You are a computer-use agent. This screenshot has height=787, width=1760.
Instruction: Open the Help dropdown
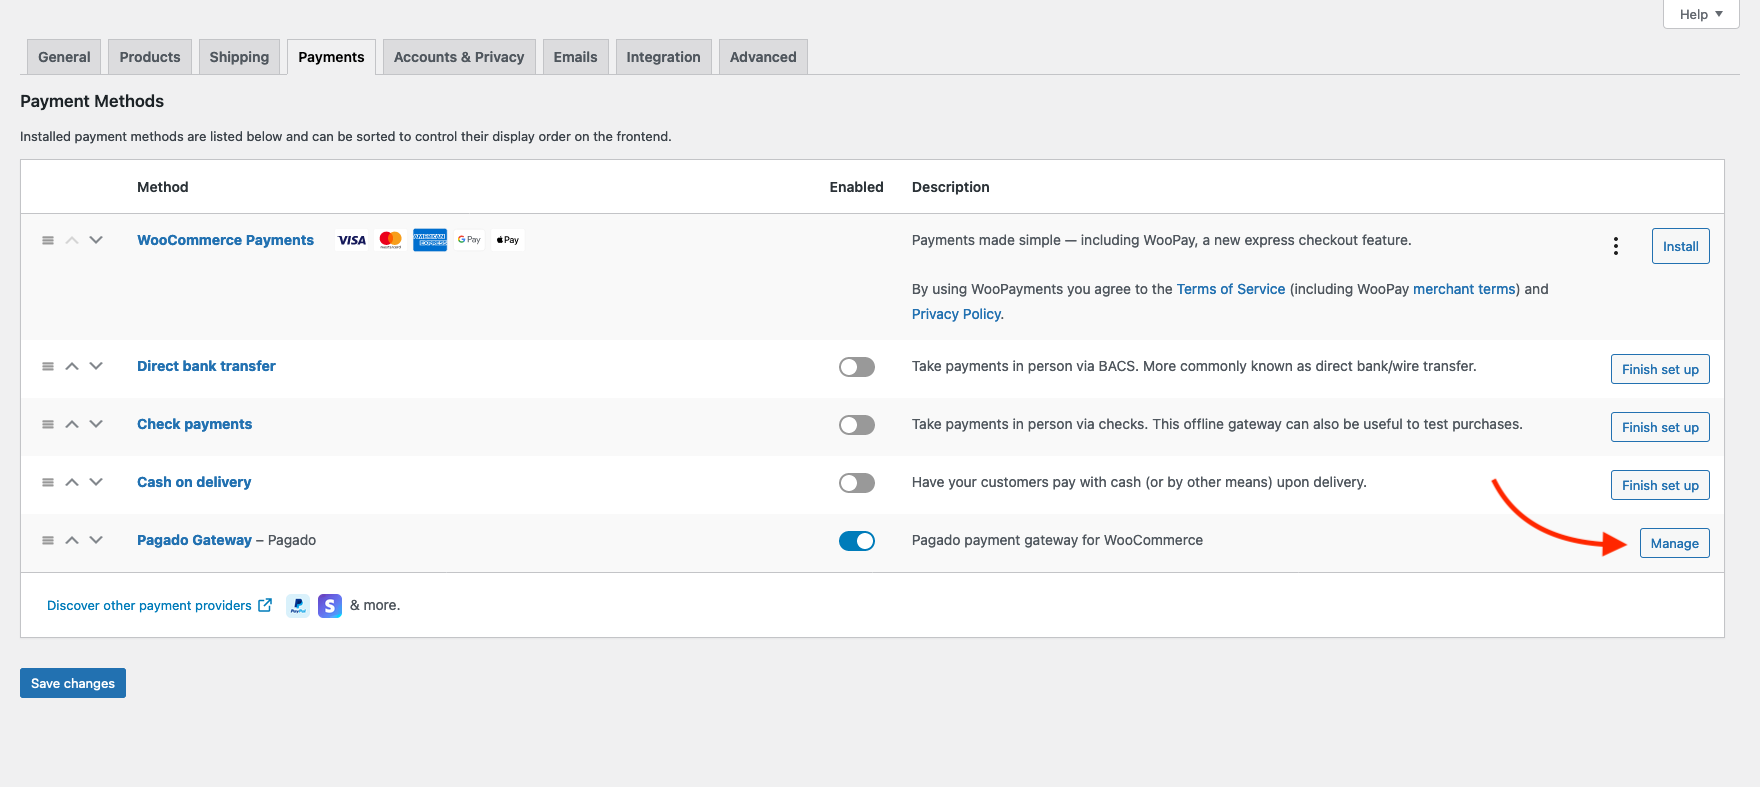[x=1701, y=14]
